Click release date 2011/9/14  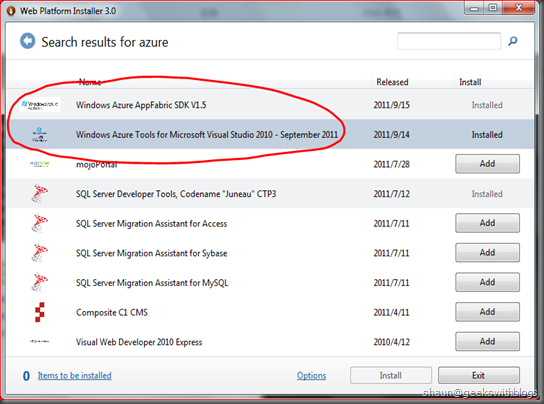tap(391, 135)
